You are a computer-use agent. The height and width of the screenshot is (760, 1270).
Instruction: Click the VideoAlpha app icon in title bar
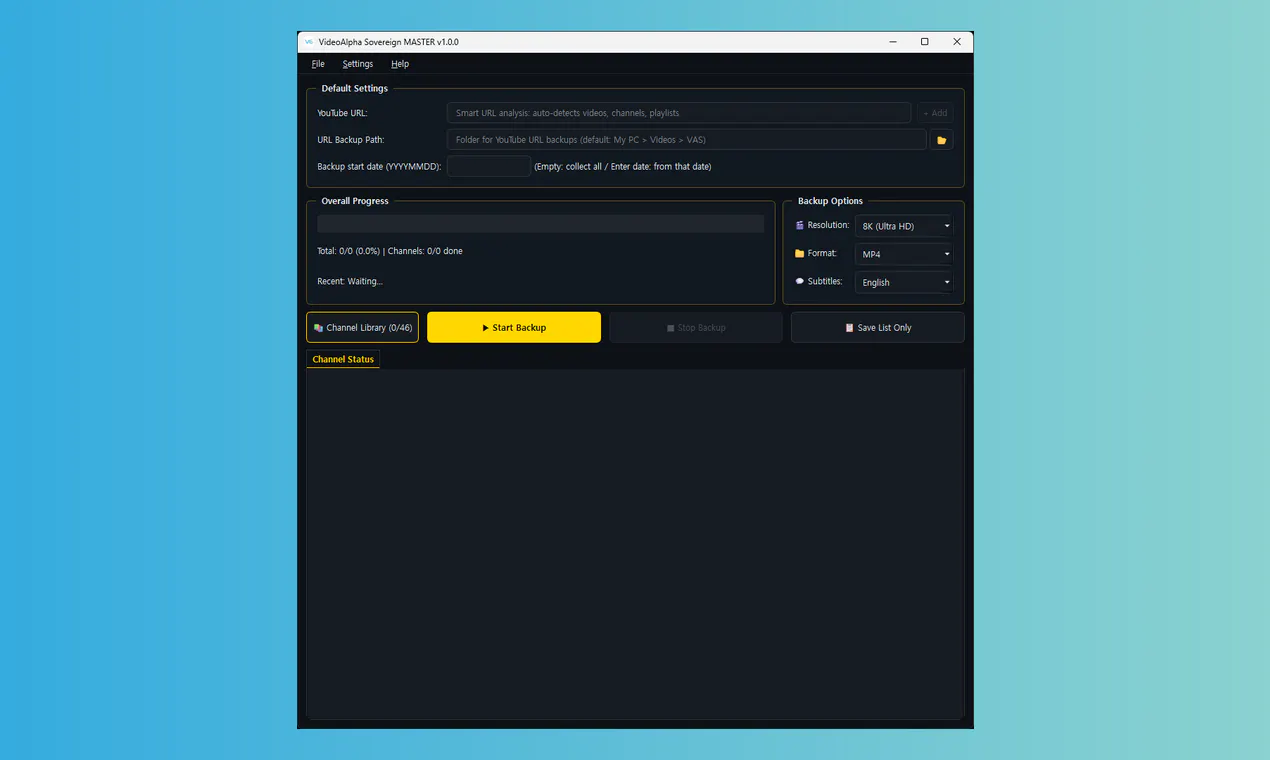[309, 42]
